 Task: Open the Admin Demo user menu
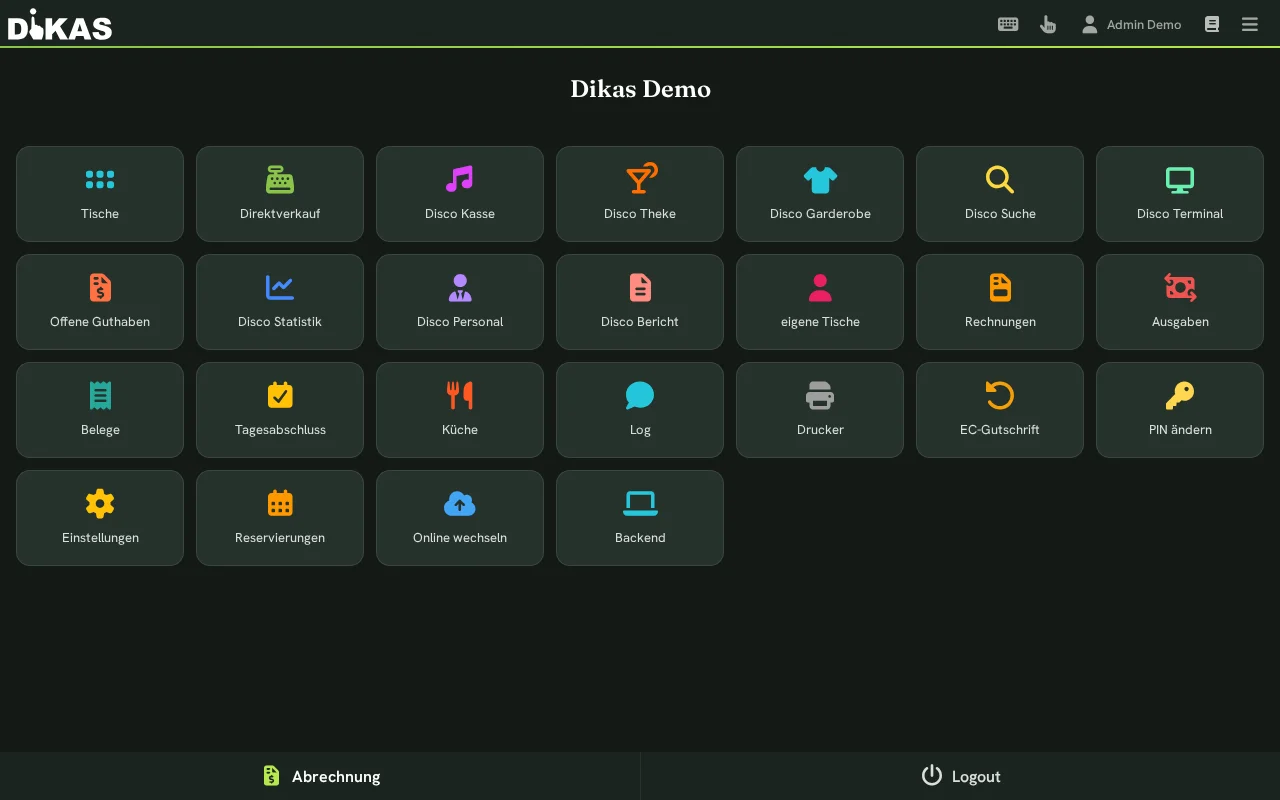(x=1131, y=24)
